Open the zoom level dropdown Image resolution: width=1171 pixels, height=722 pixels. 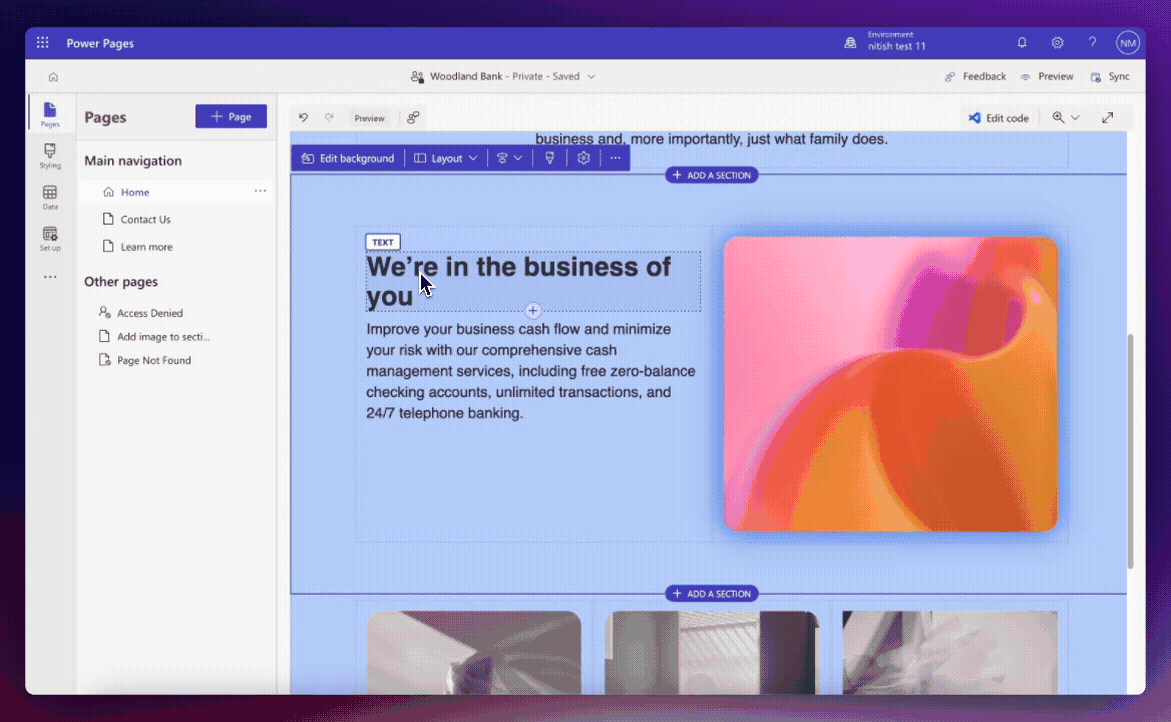(x=1064, y=117)
